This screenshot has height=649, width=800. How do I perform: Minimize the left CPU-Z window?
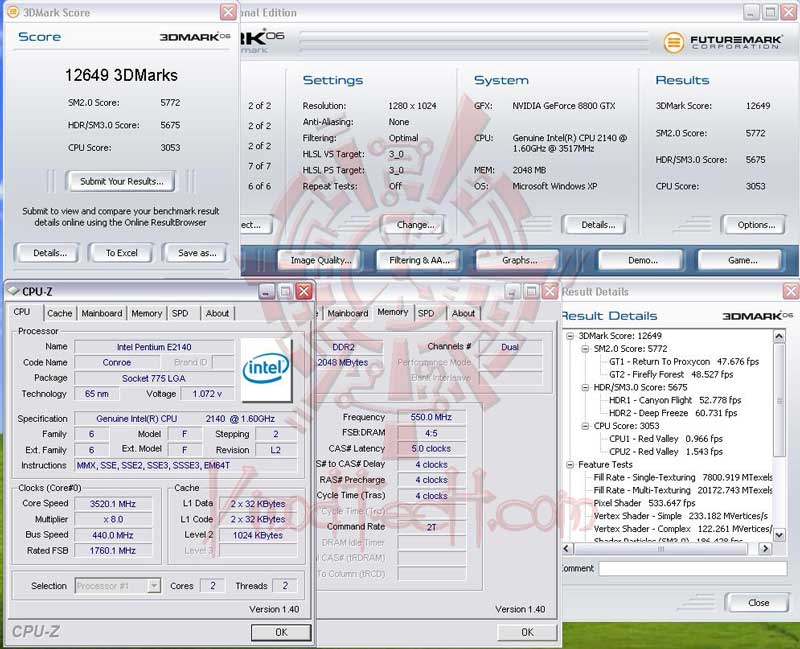click(x=266, y=291)
